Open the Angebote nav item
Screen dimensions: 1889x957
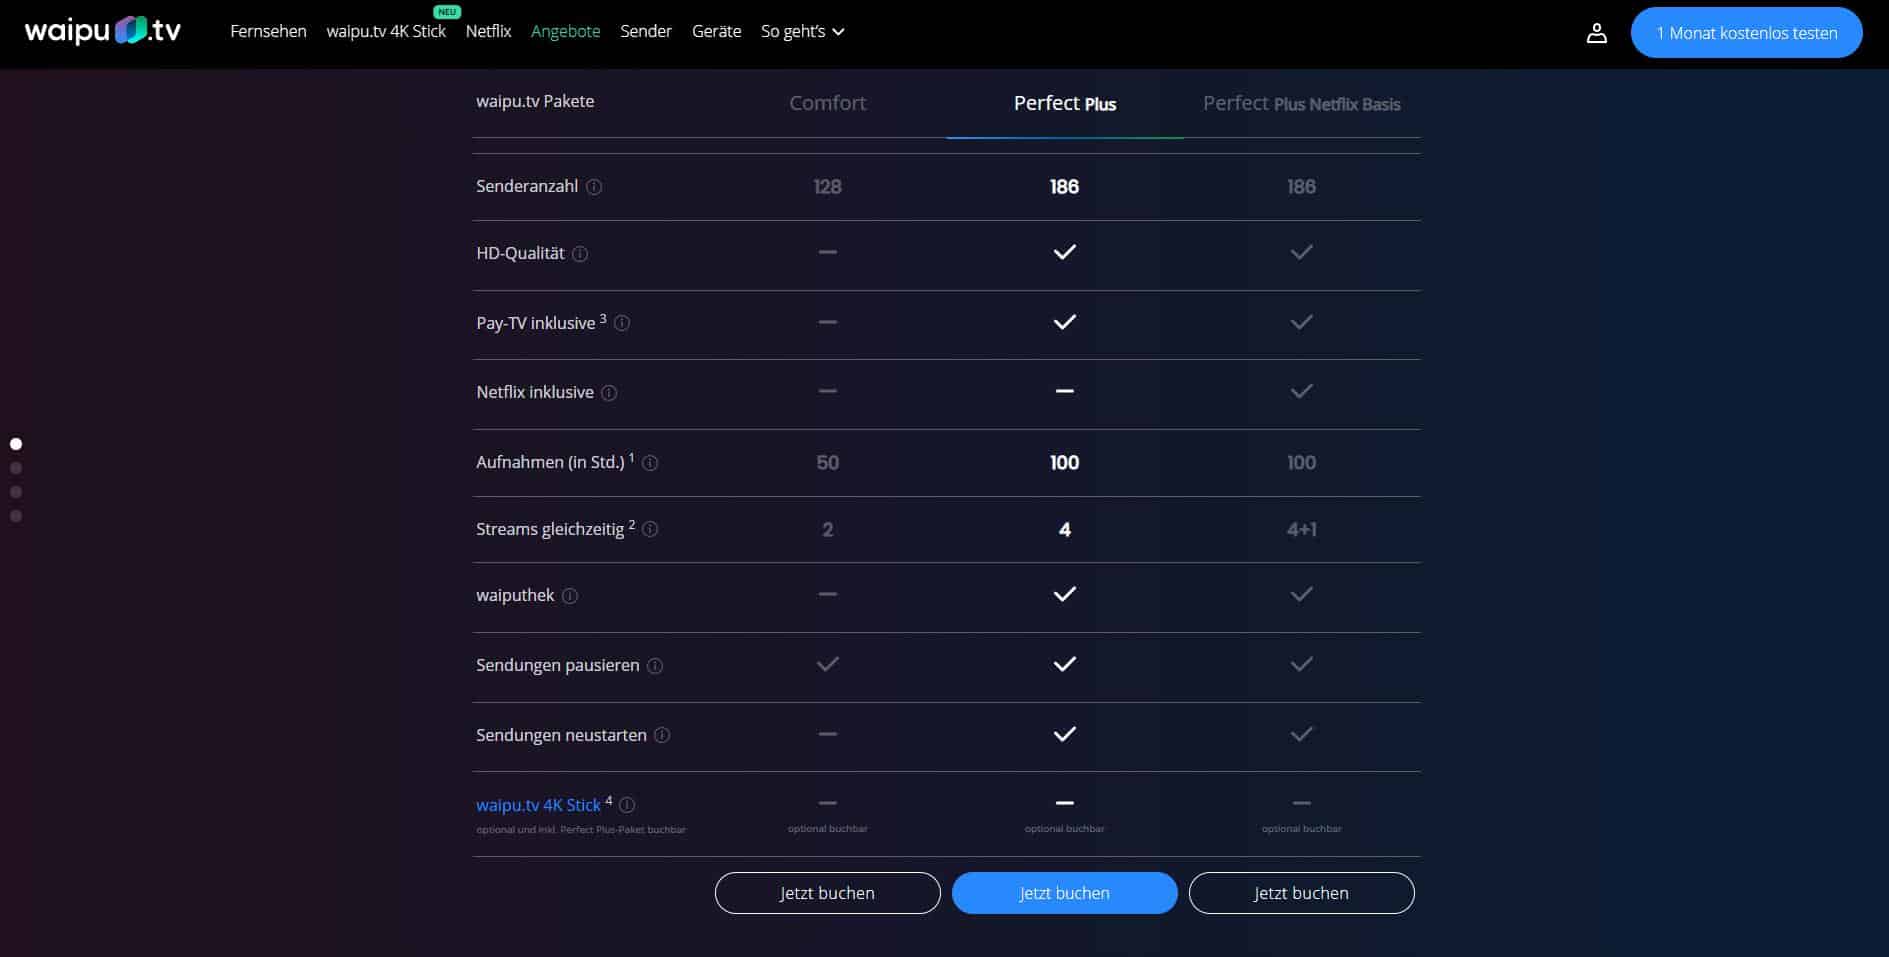click(x=566, y=31)
